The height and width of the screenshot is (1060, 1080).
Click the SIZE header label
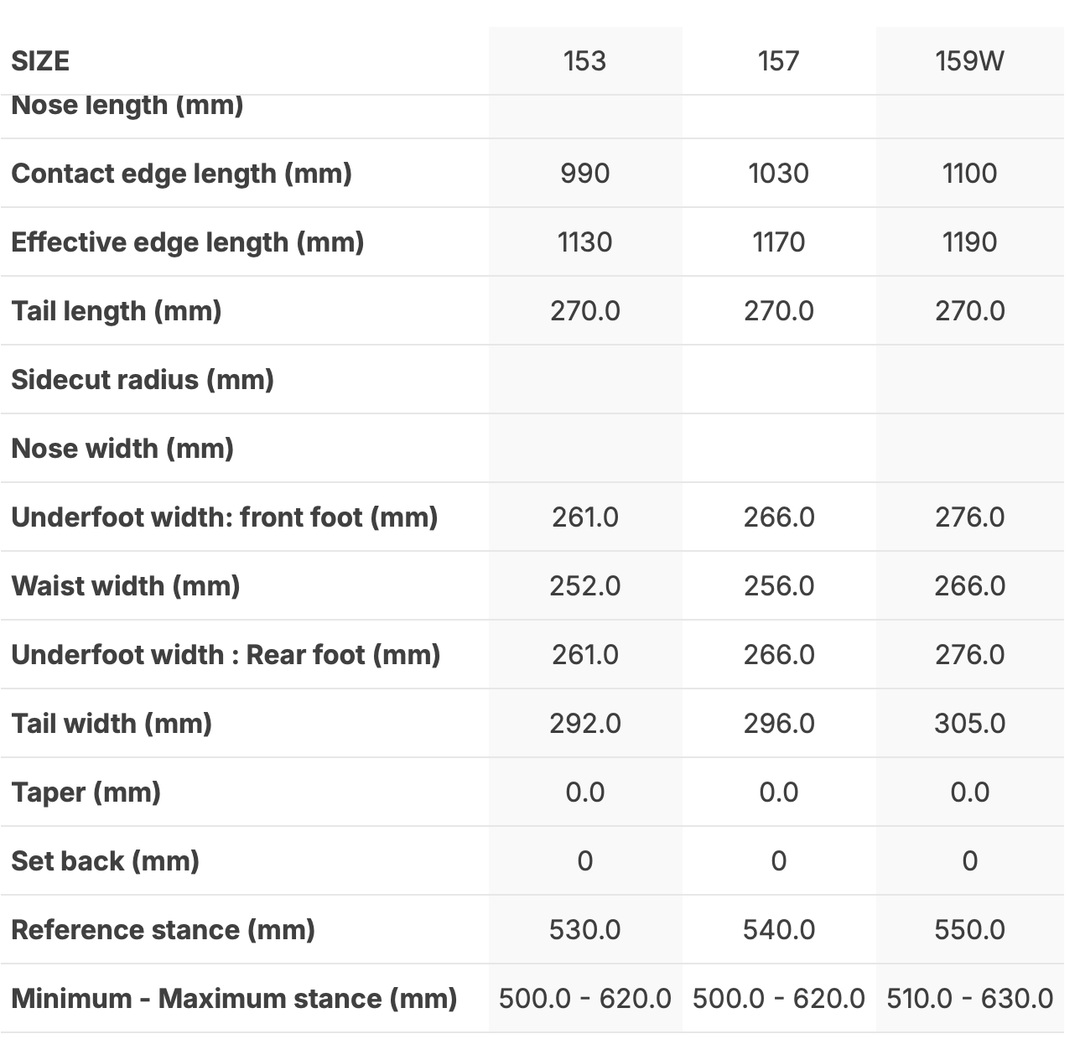coord(40,61)
